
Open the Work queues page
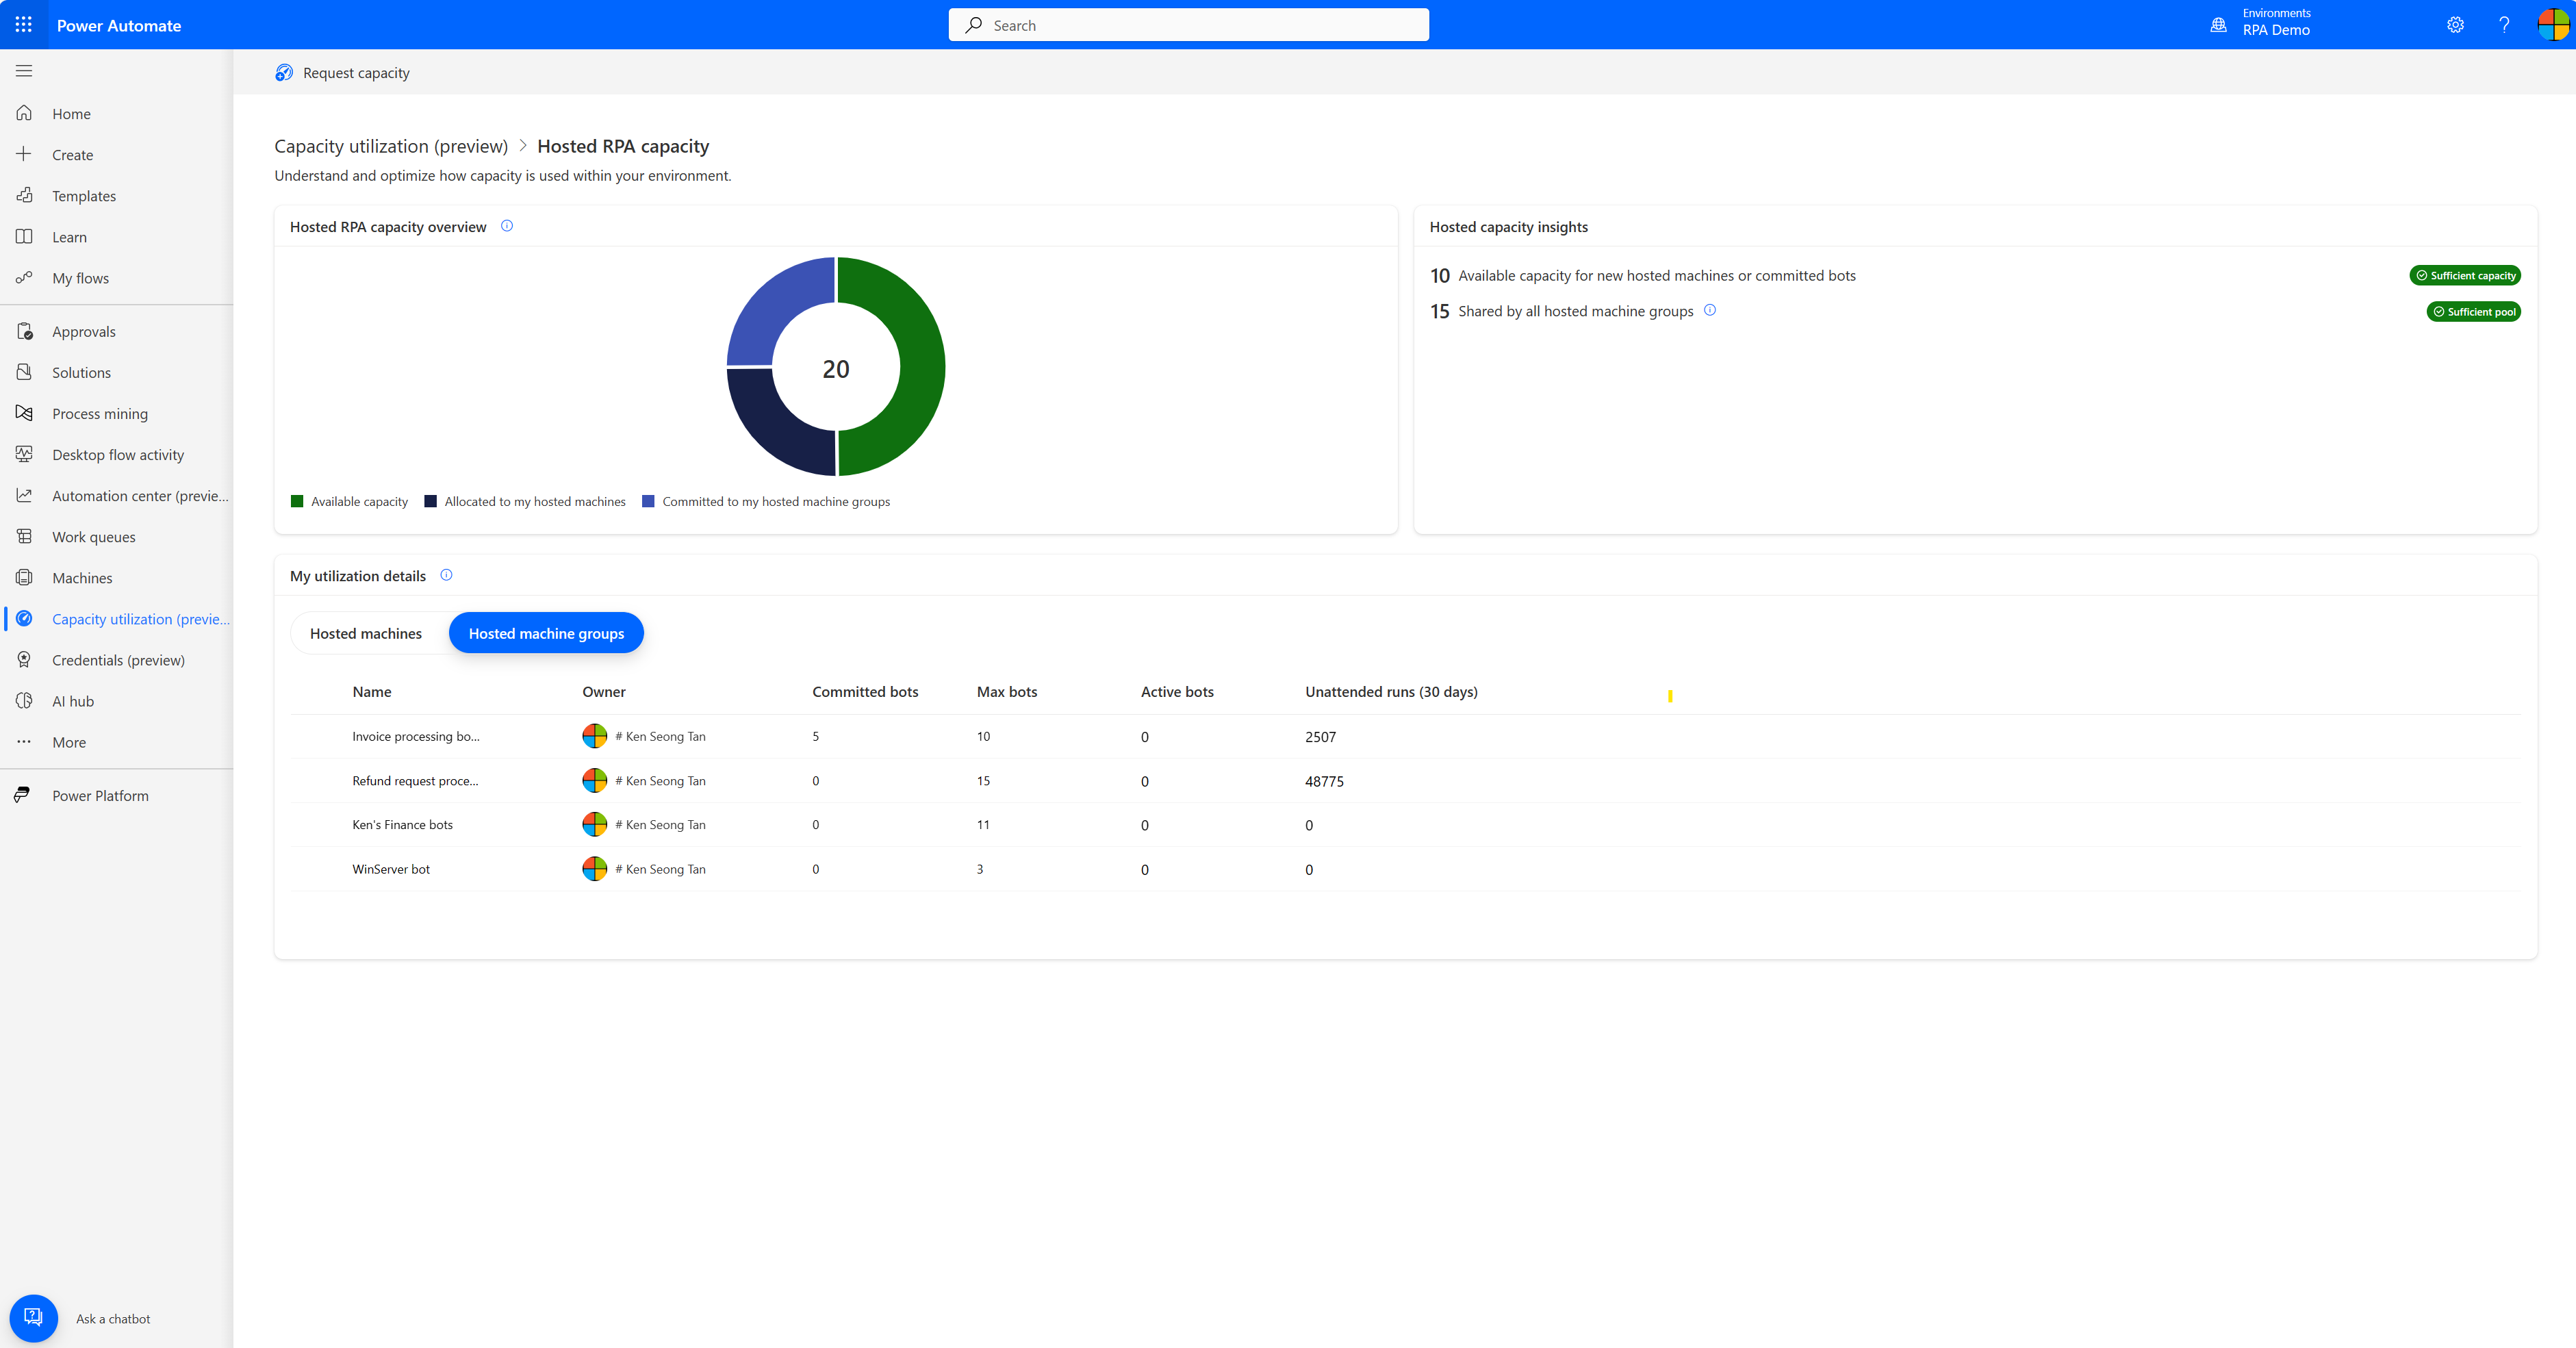tap(94, 537)
